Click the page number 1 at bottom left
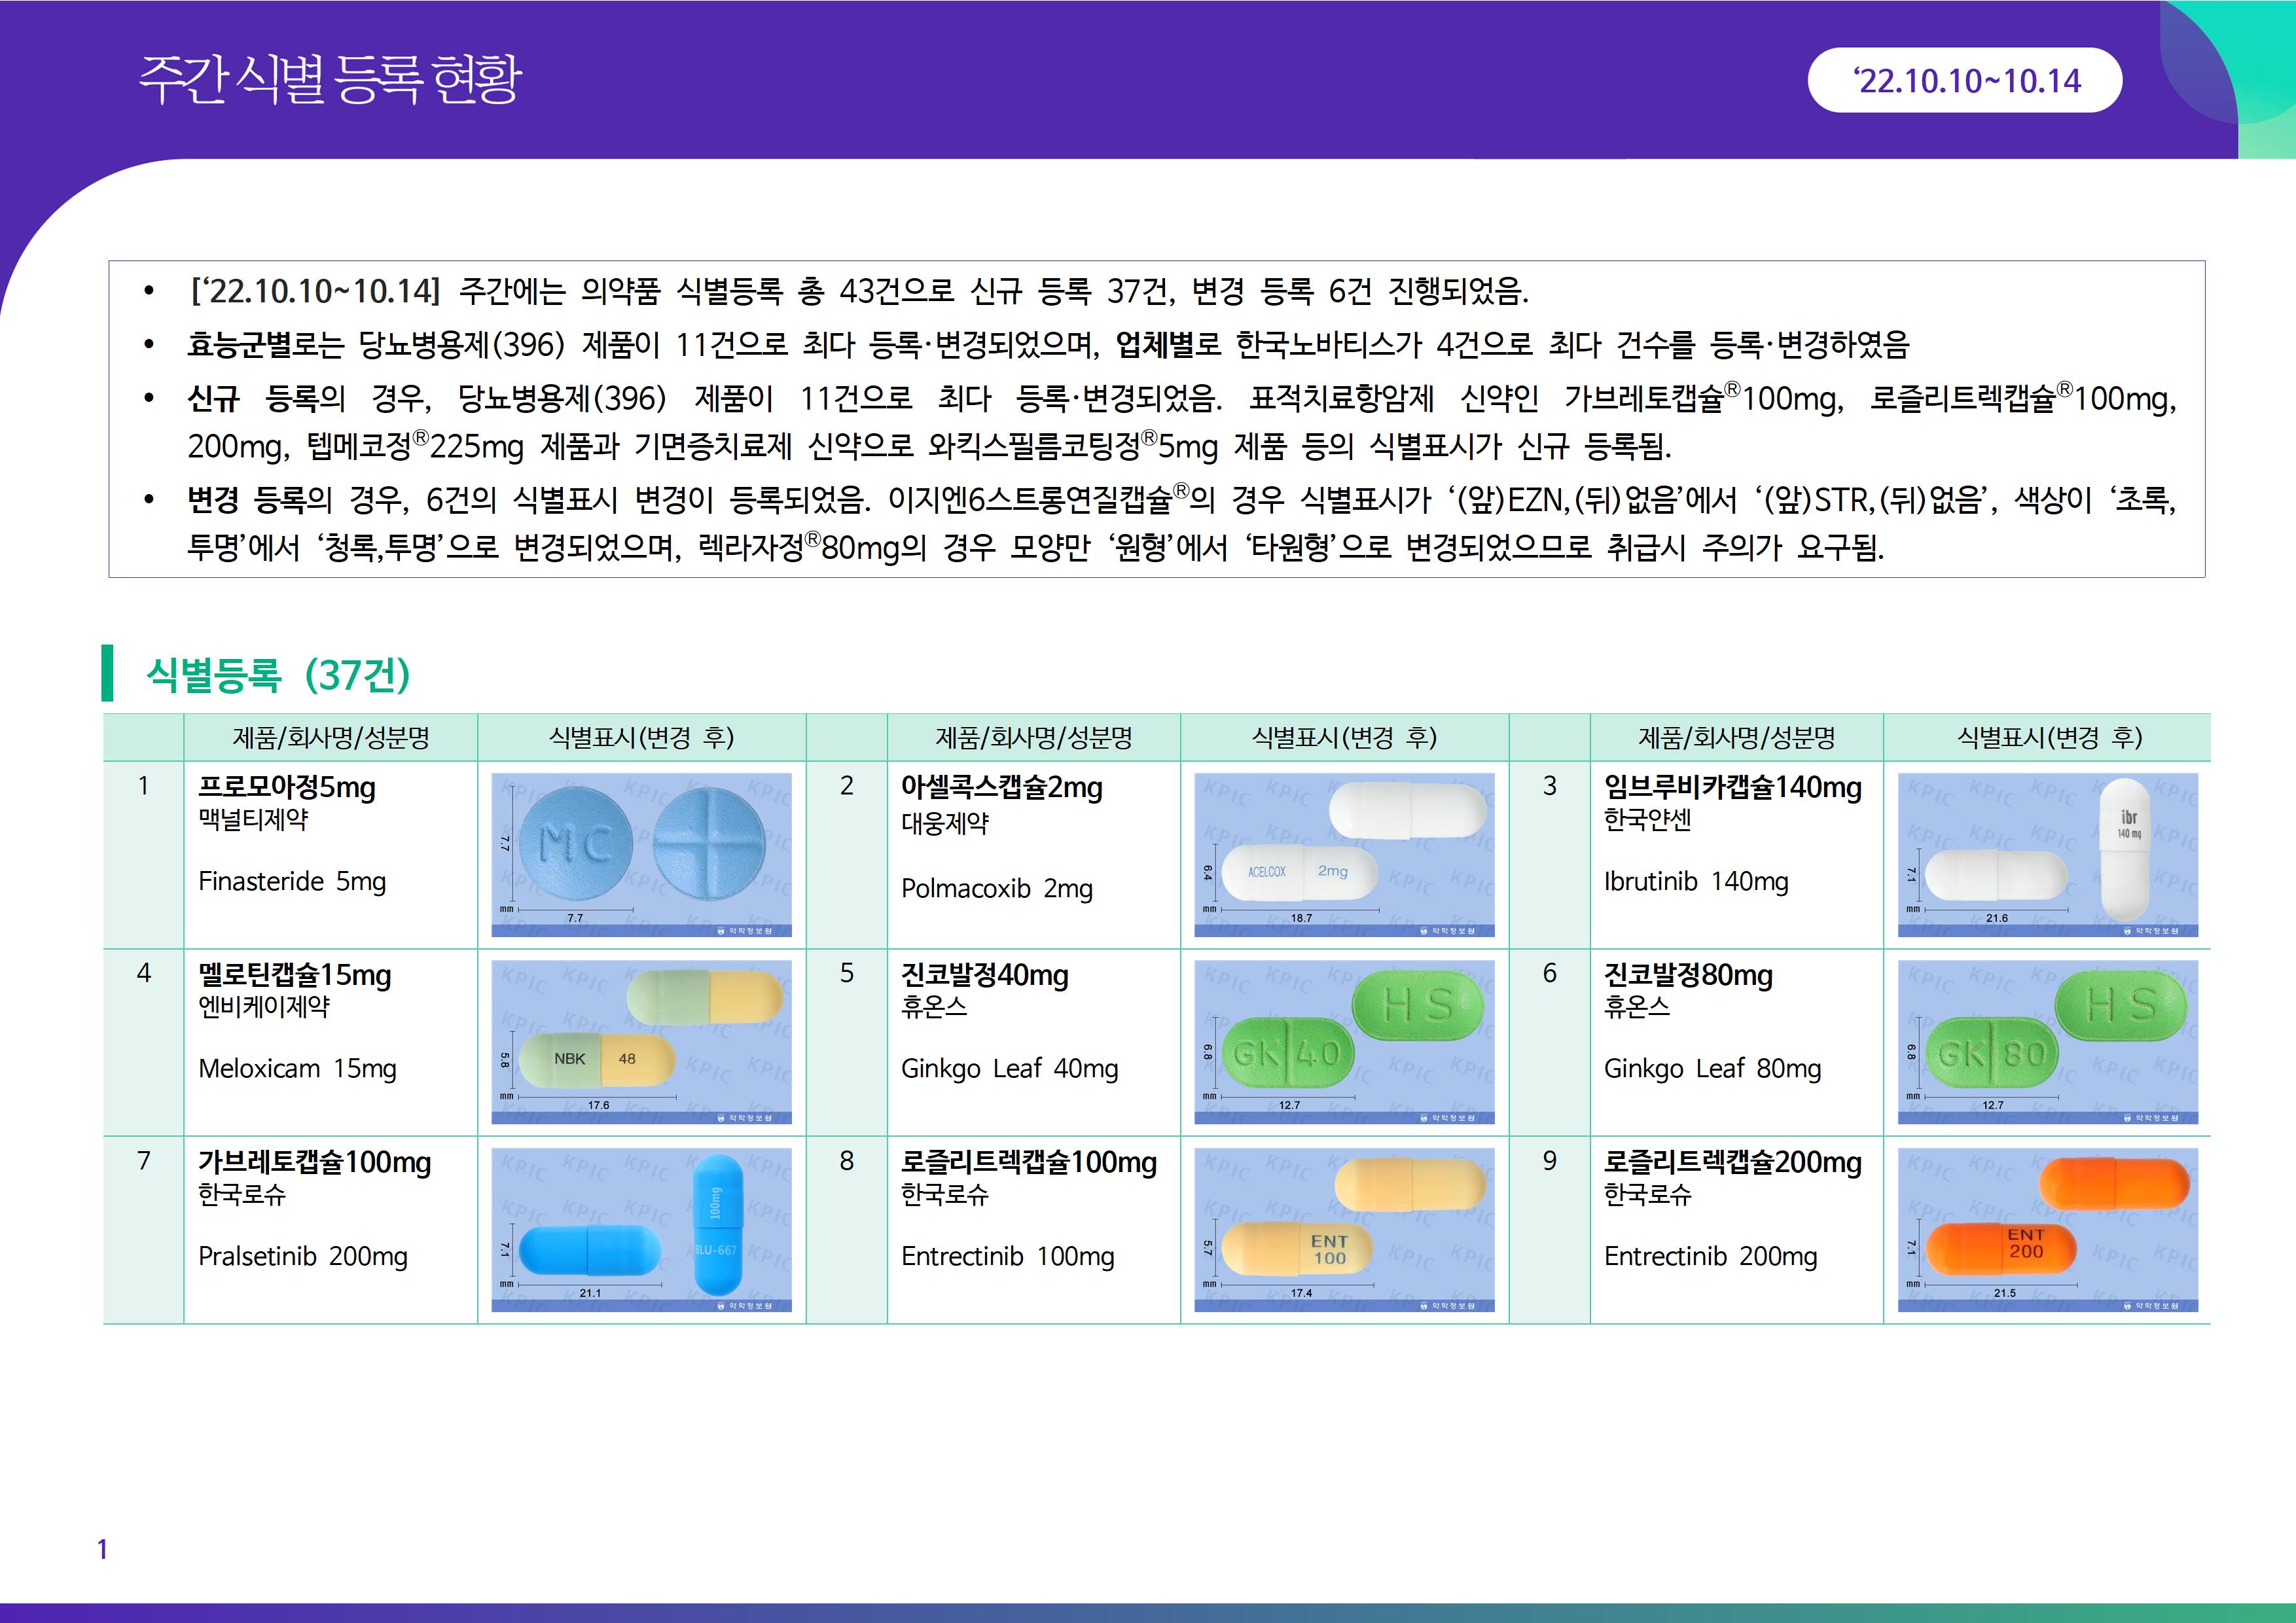Viewport: 2296px width, 1623px height. (102, 1549)
